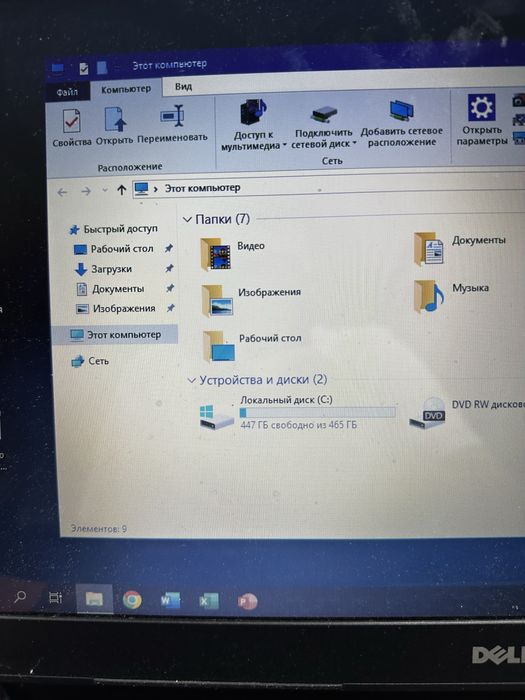Go forward with the forward arrow
Image resolution: width=525 pixels, height=700 pixels.
(86, 191)
